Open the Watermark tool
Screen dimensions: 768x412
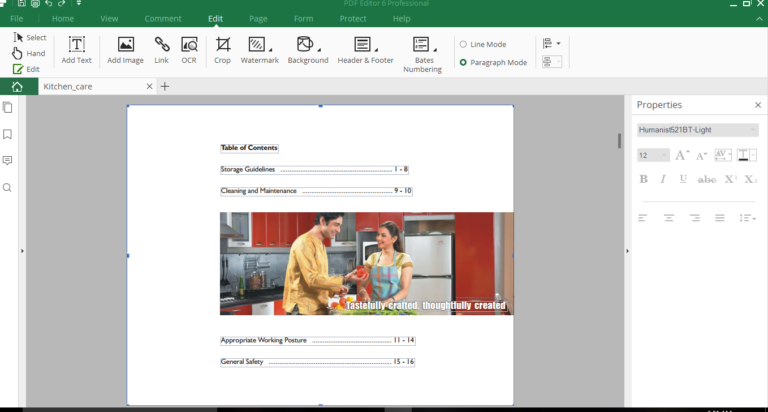pyautogui.click(x=259, y=50)
